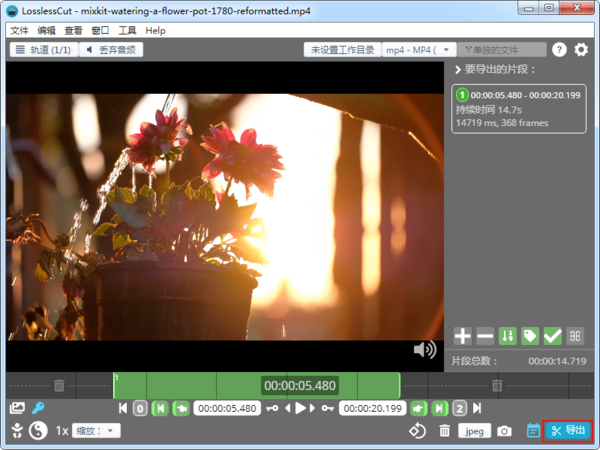The image size is (600, 450).
Task: Open the mp4 output format dropdown
Action: [x=419, y=49]
